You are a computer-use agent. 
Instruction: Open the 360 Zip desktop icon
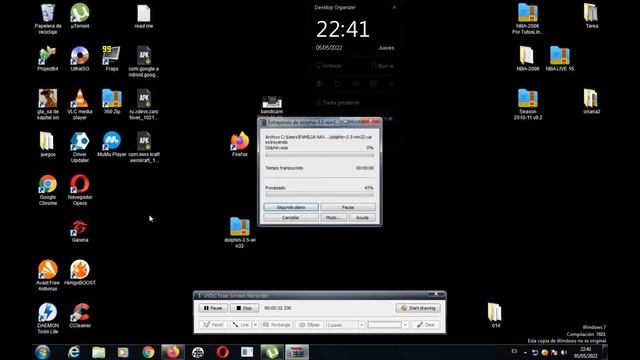pos(111,101)
